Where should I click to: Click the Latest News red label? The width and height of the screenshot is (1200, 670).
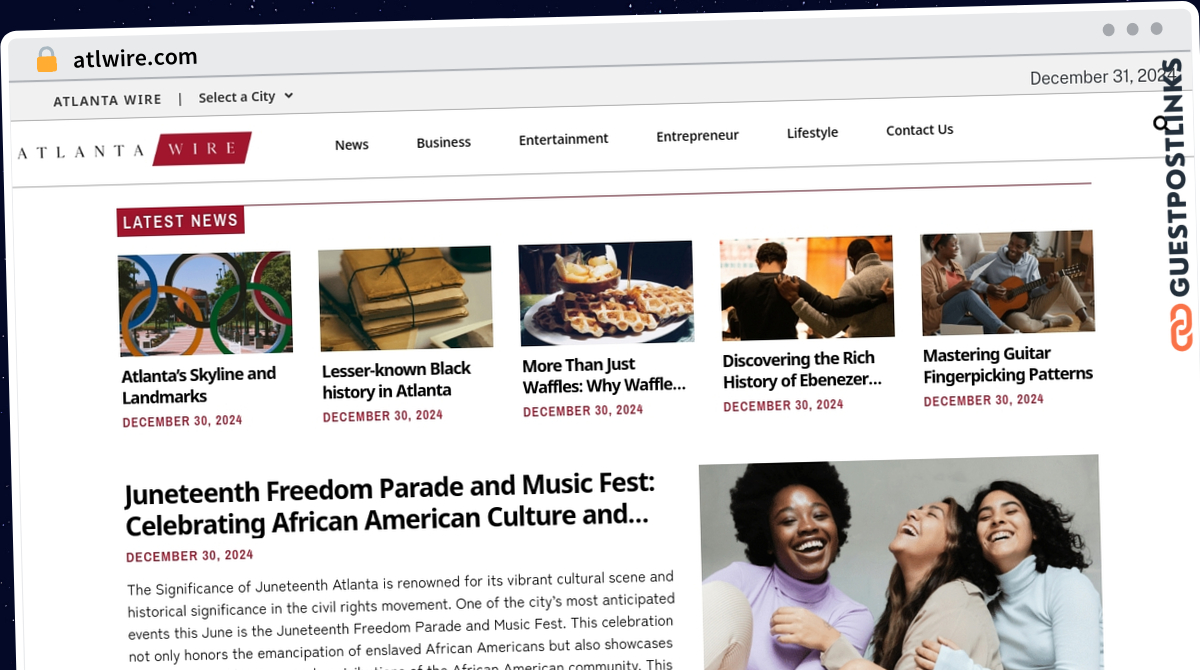click(180, 221)
